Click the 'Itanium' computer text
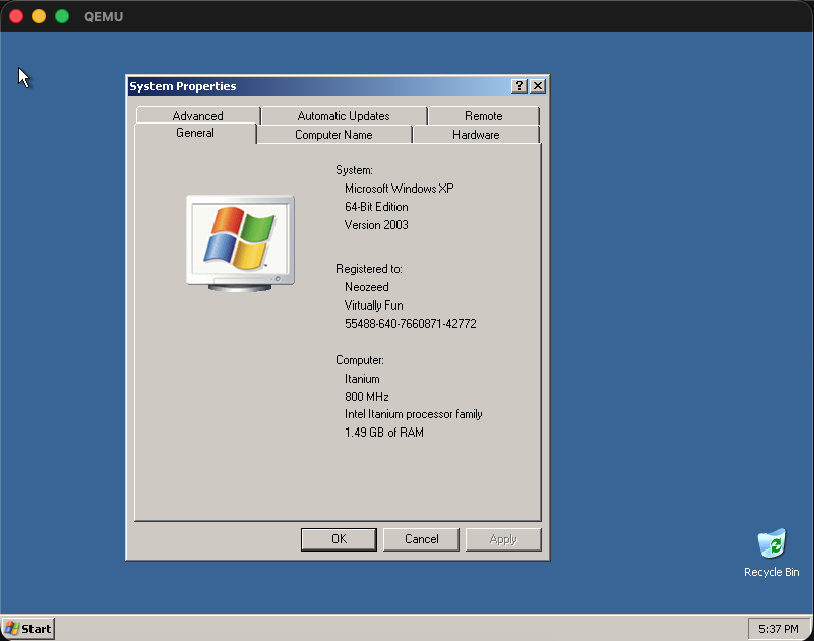This screenshot has width=814, height=641. (x=362, y=379)
